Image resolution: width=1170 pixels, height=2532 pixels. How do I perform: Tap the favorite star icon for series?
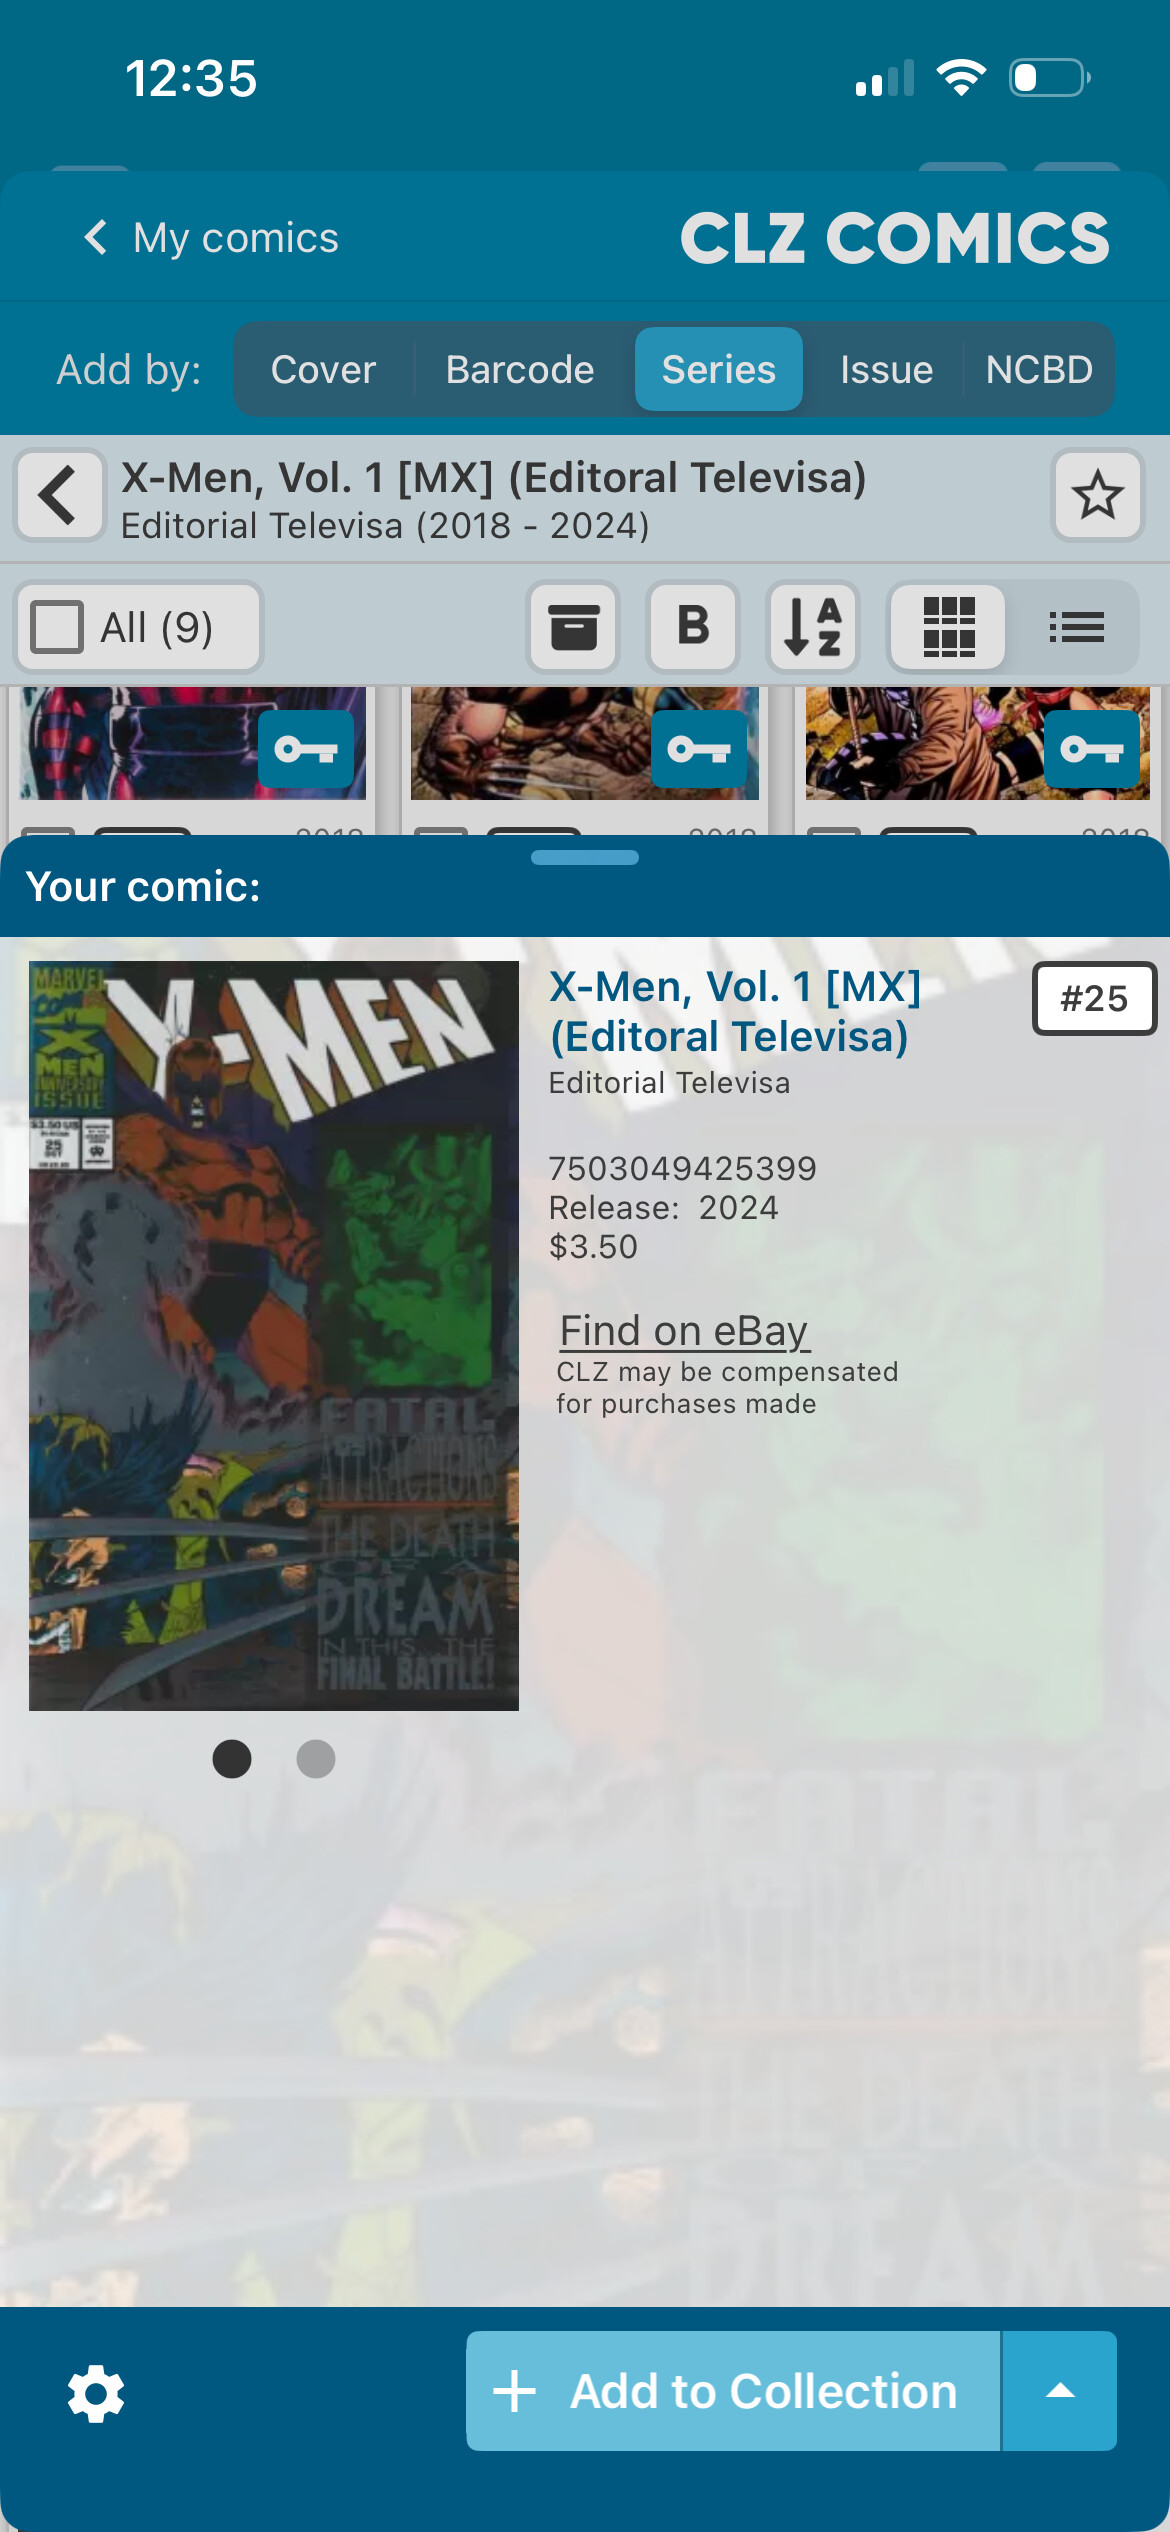tap(1097, 495)
